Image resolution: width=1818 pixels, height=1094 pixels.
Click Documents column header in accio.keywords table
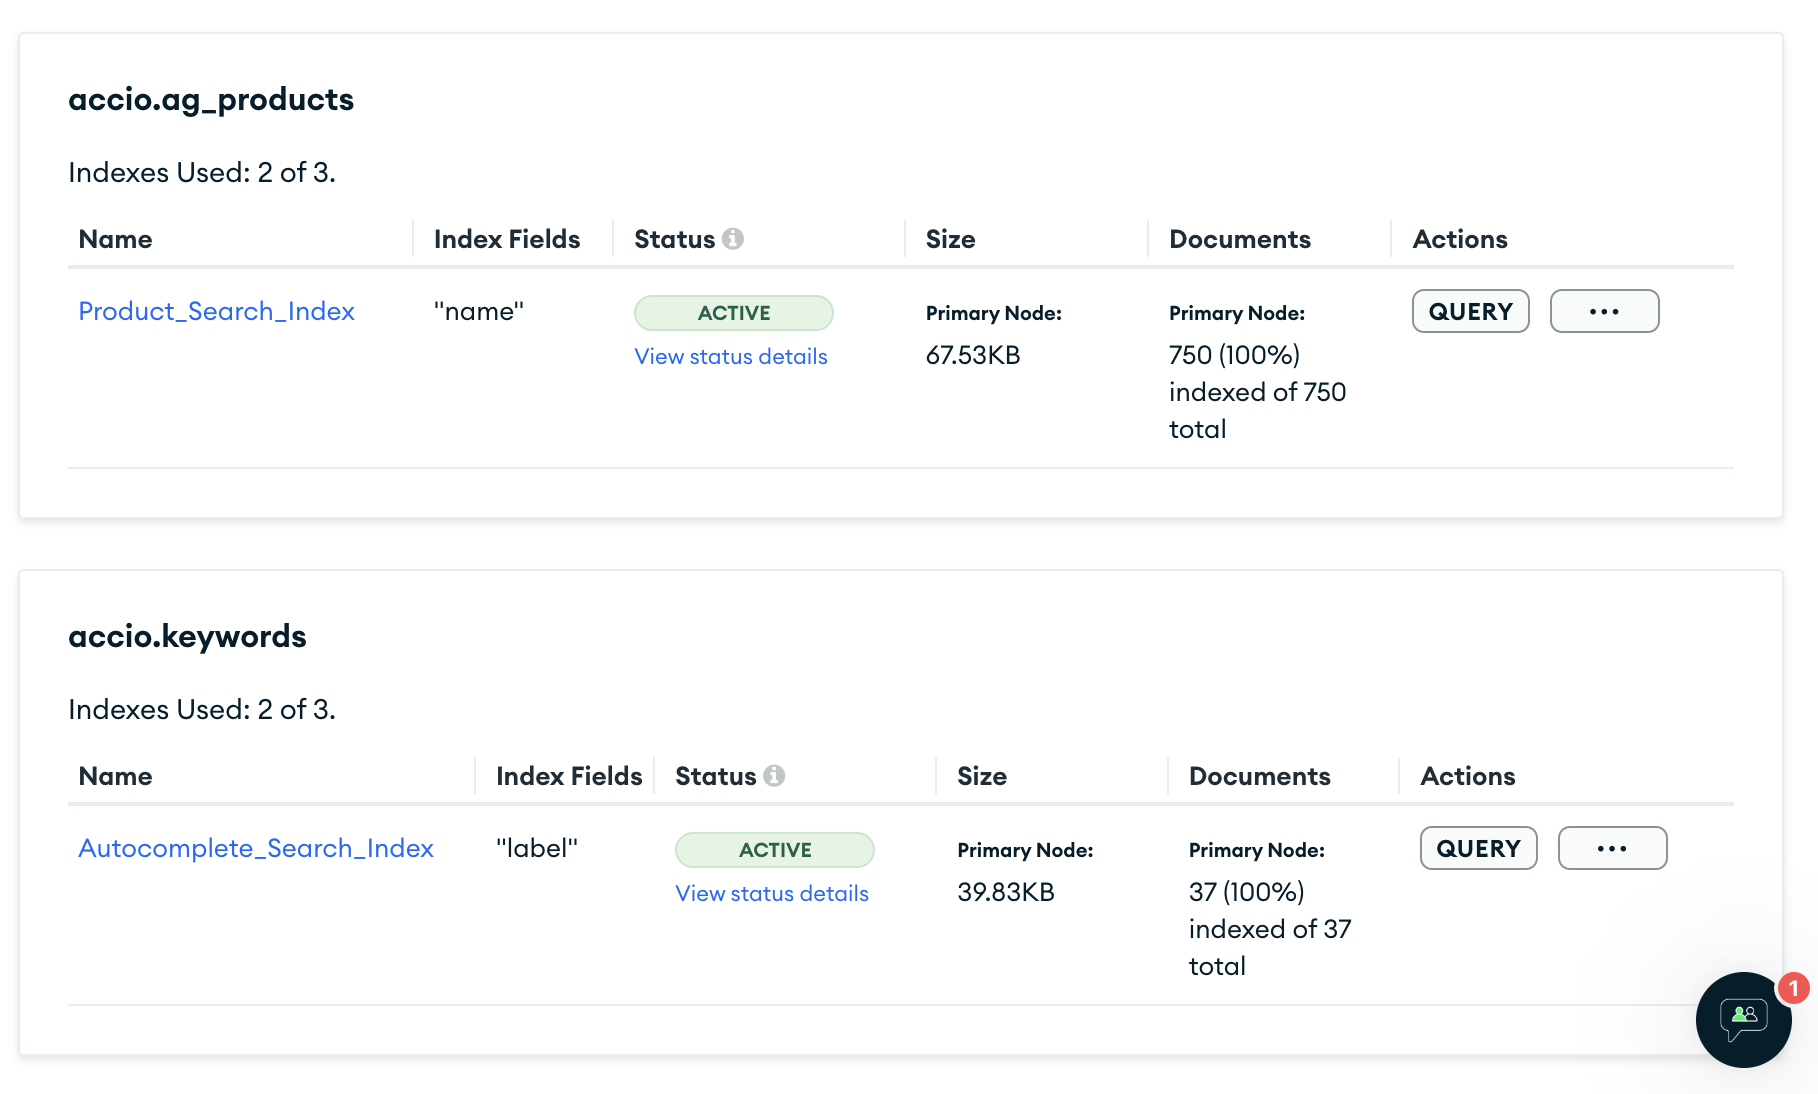[x=1259, y=776]
